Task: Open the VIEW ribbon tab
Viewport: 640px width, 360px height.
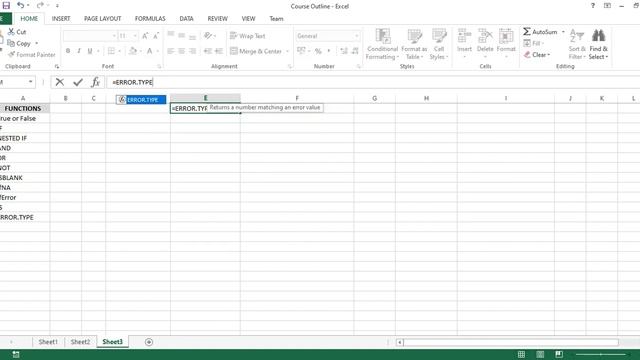Action: point(248,18)
